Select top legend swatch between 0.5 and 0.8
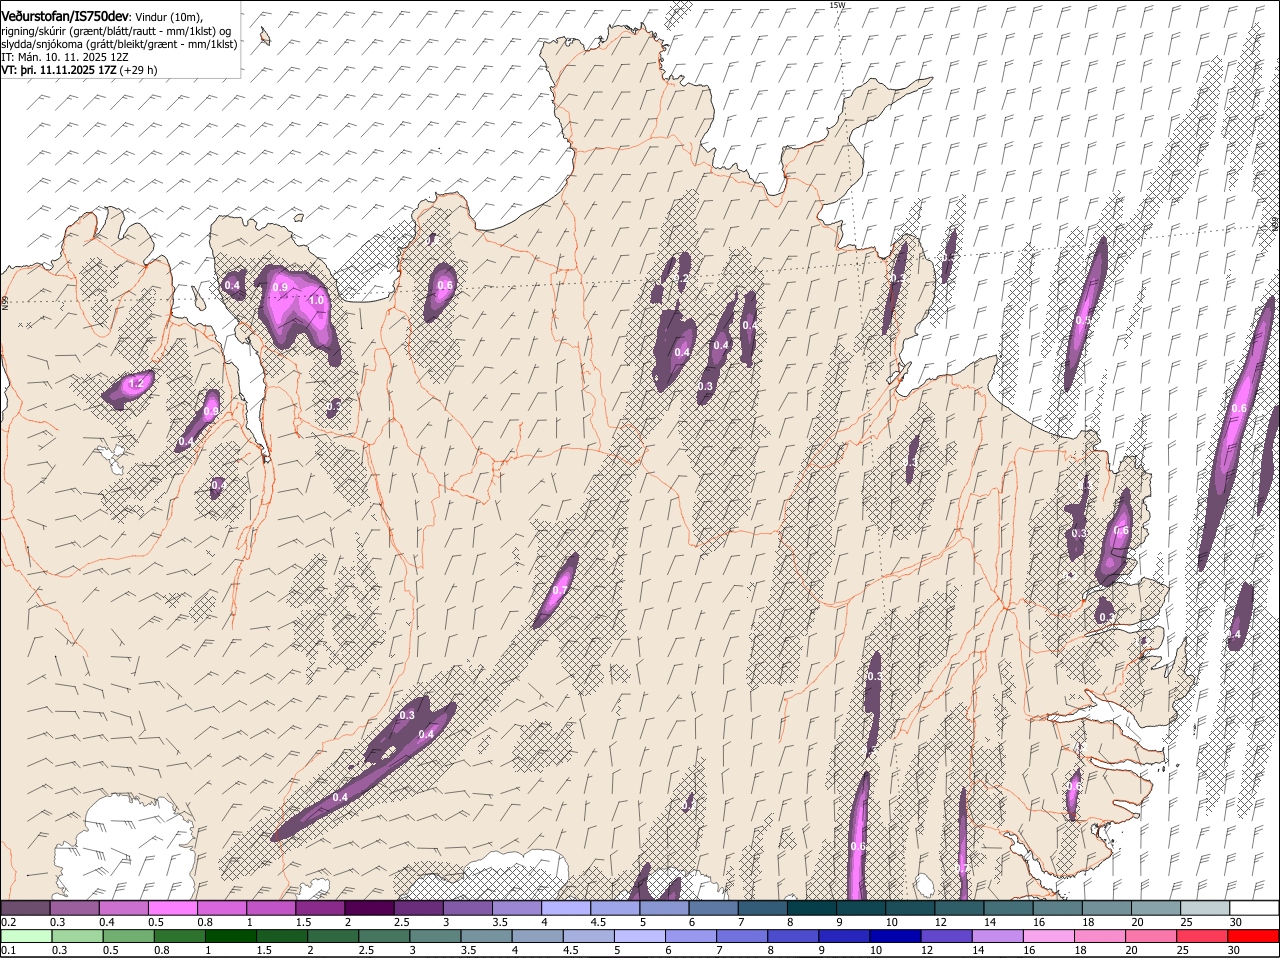This screenshot has height=958, width=1280. click(x=172, y=907)
